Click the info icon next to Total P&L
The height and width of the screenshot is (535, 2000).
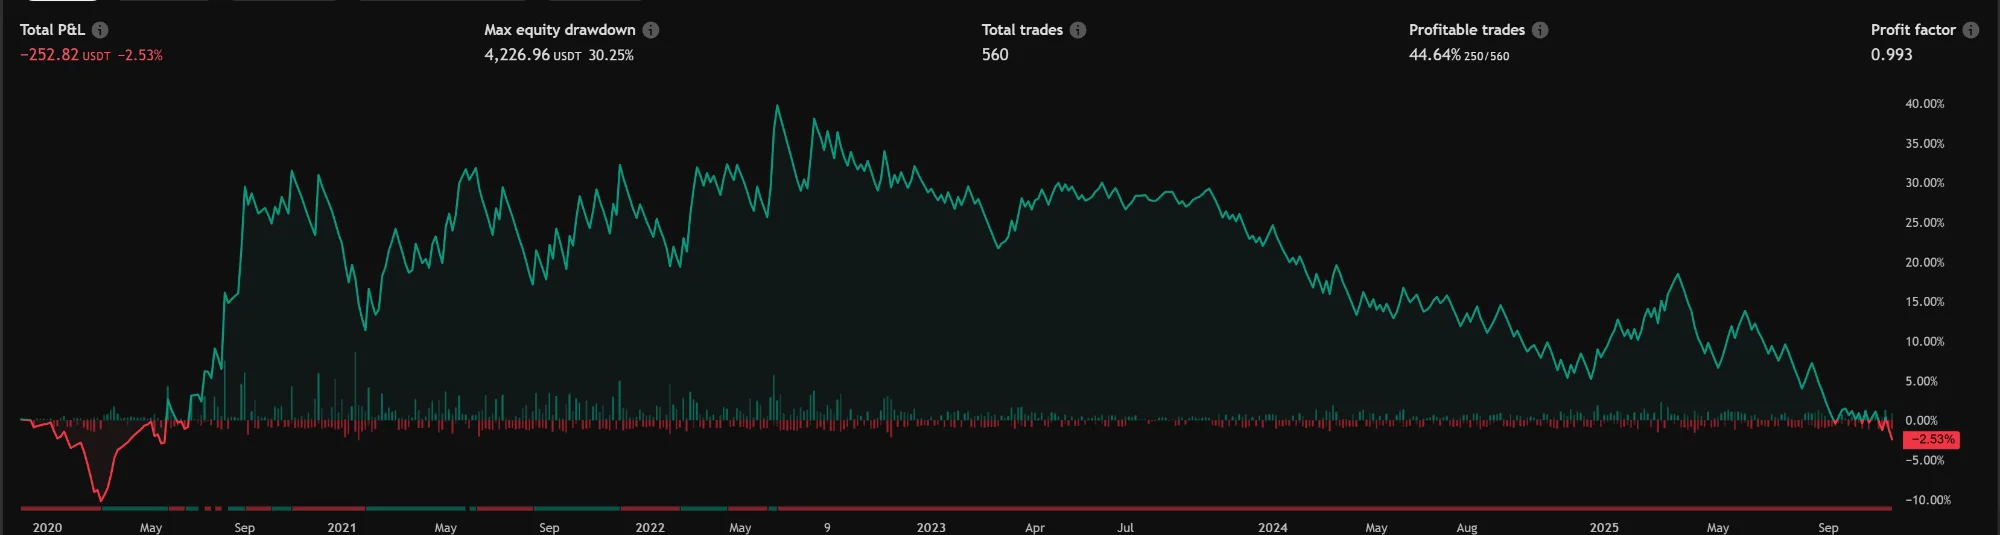(100, 30)
